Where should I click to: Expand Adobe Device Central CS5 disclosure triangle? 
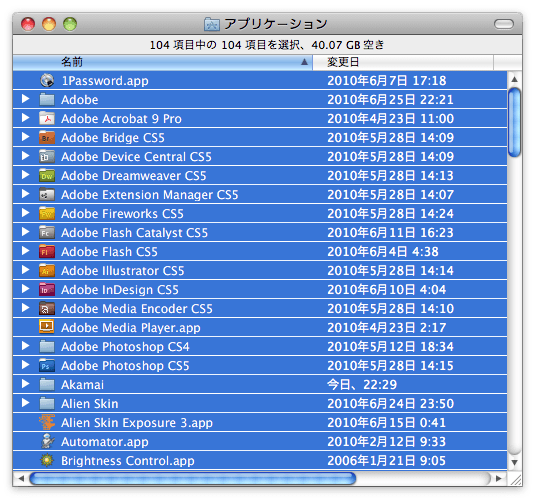tap(25, 156)
